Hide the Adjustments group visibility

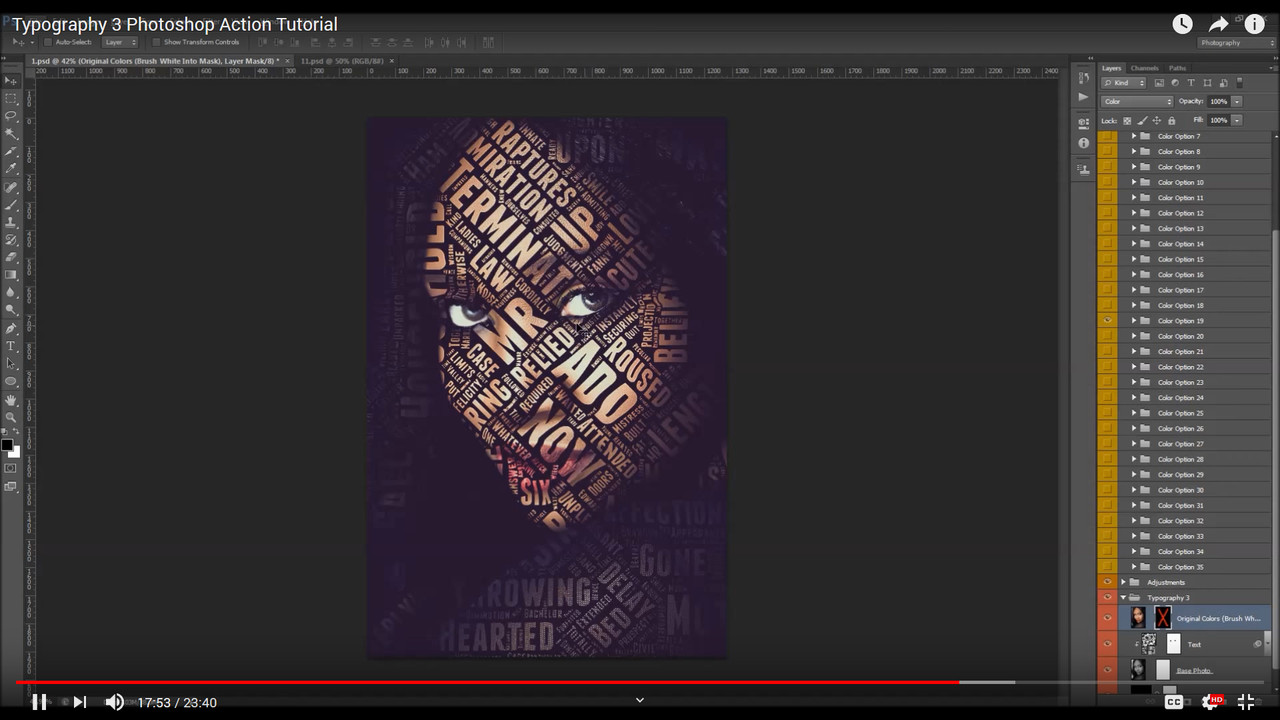(1107, 582)
